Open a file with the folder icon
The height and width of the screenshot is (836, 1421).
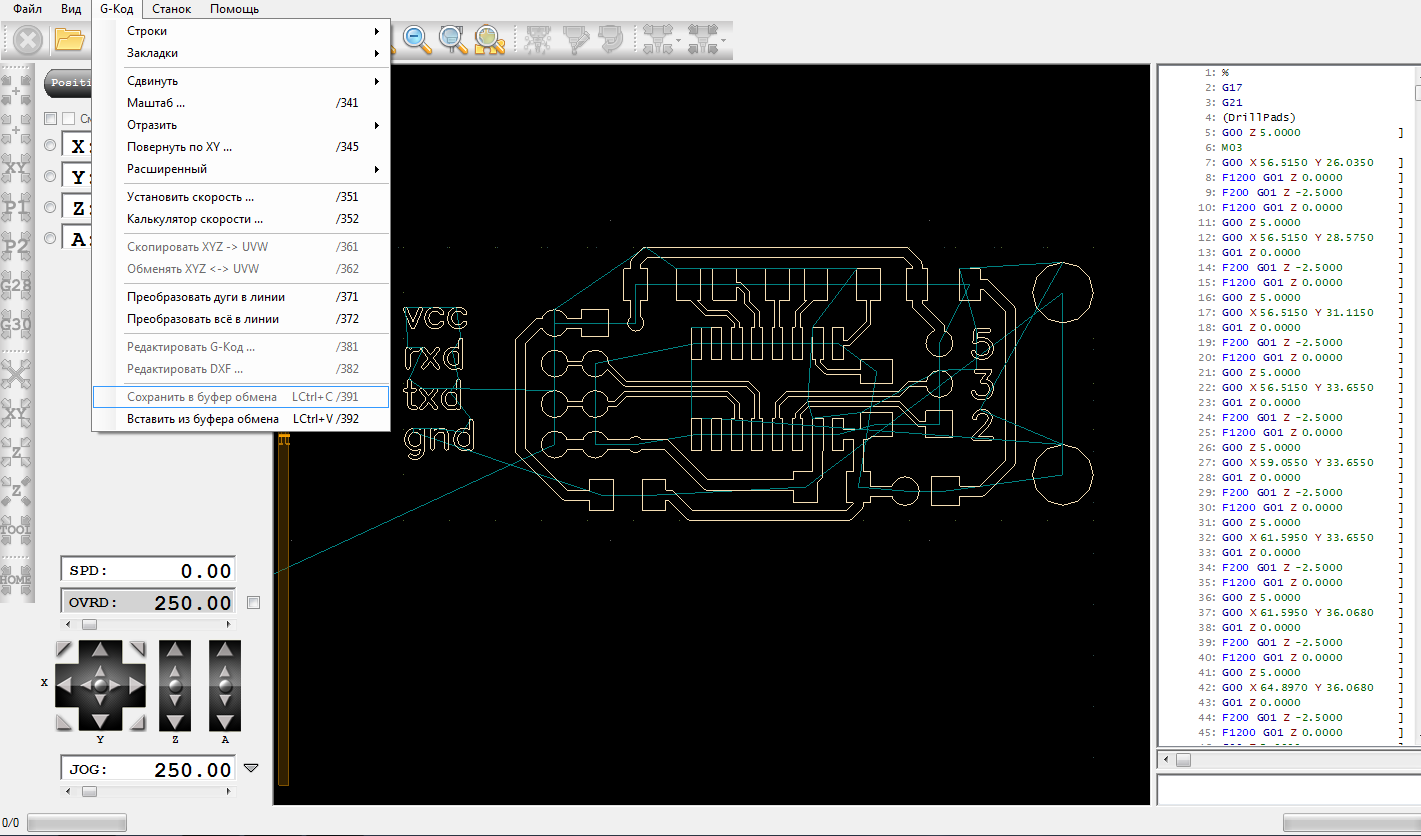pos(70,40)
